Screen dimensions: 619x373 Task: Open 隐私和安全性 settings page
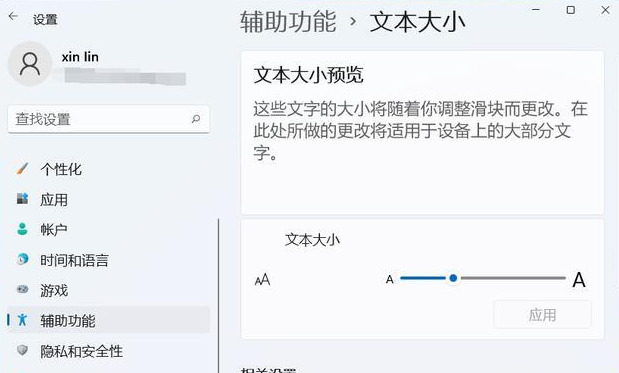point(109,351)
